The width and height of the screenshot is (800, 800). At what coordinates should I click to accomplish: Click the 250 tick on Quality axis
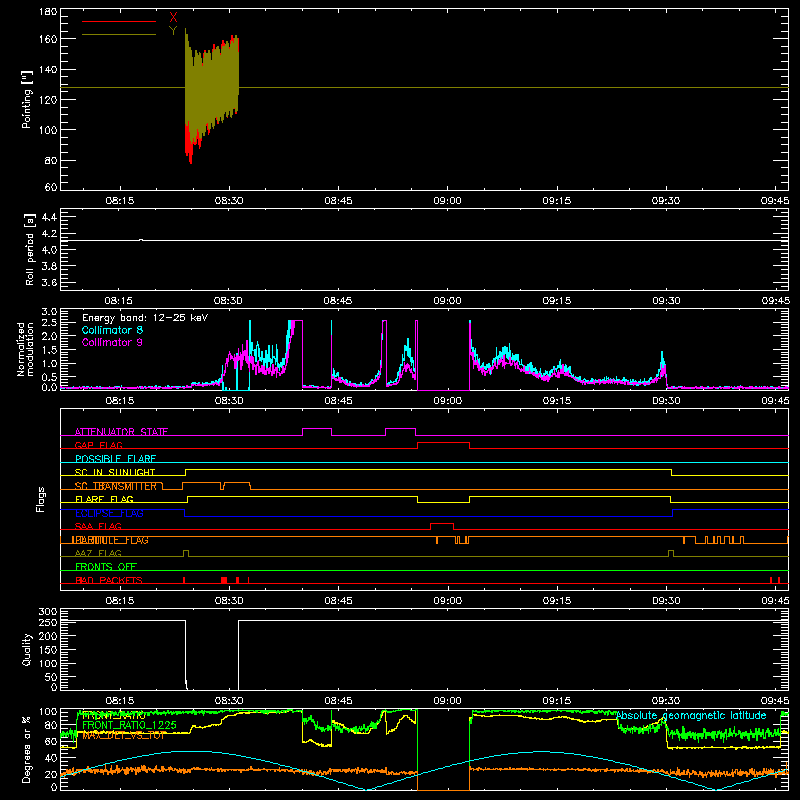point(48,622)
